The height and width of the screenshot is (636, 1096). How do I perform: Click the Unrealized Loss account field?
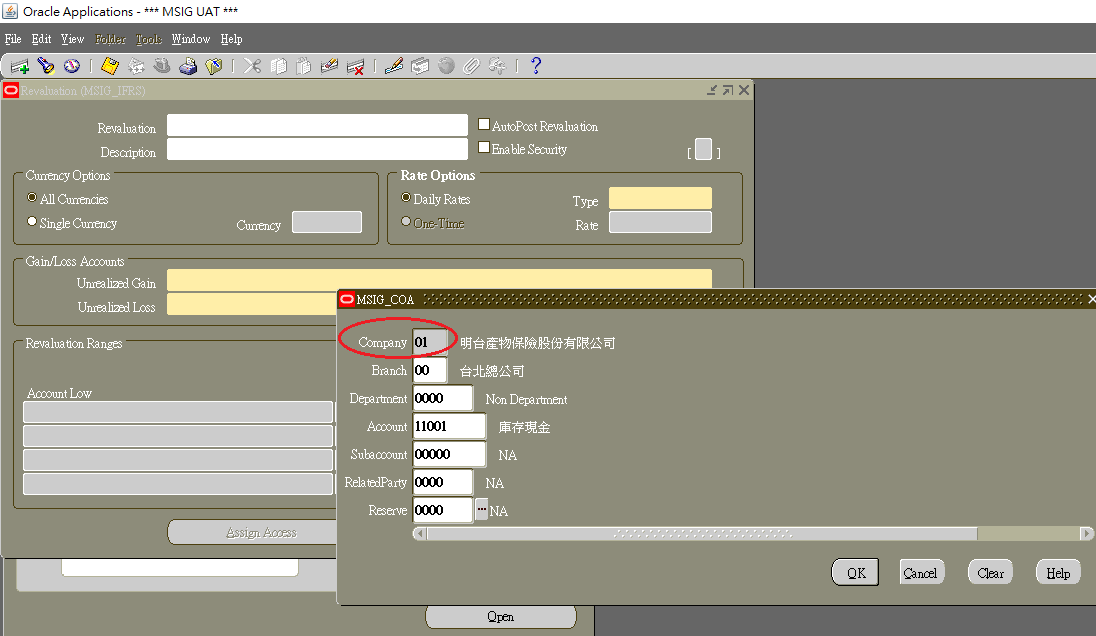click(252, 304)
